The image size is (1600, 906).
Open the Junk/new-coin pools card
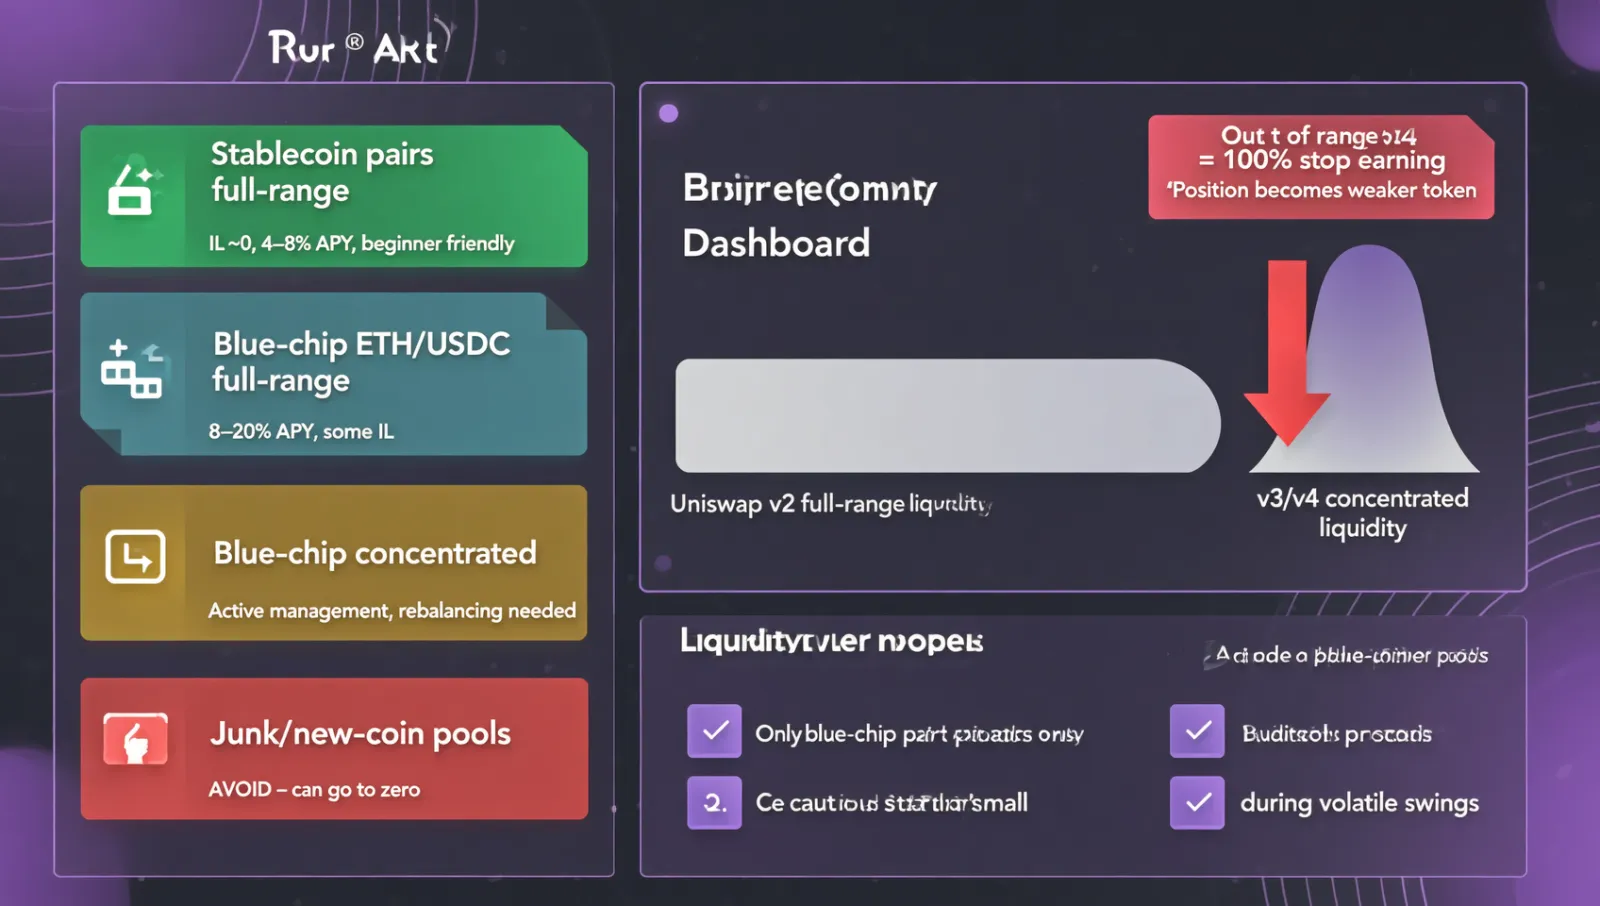(x=334, y=748)
